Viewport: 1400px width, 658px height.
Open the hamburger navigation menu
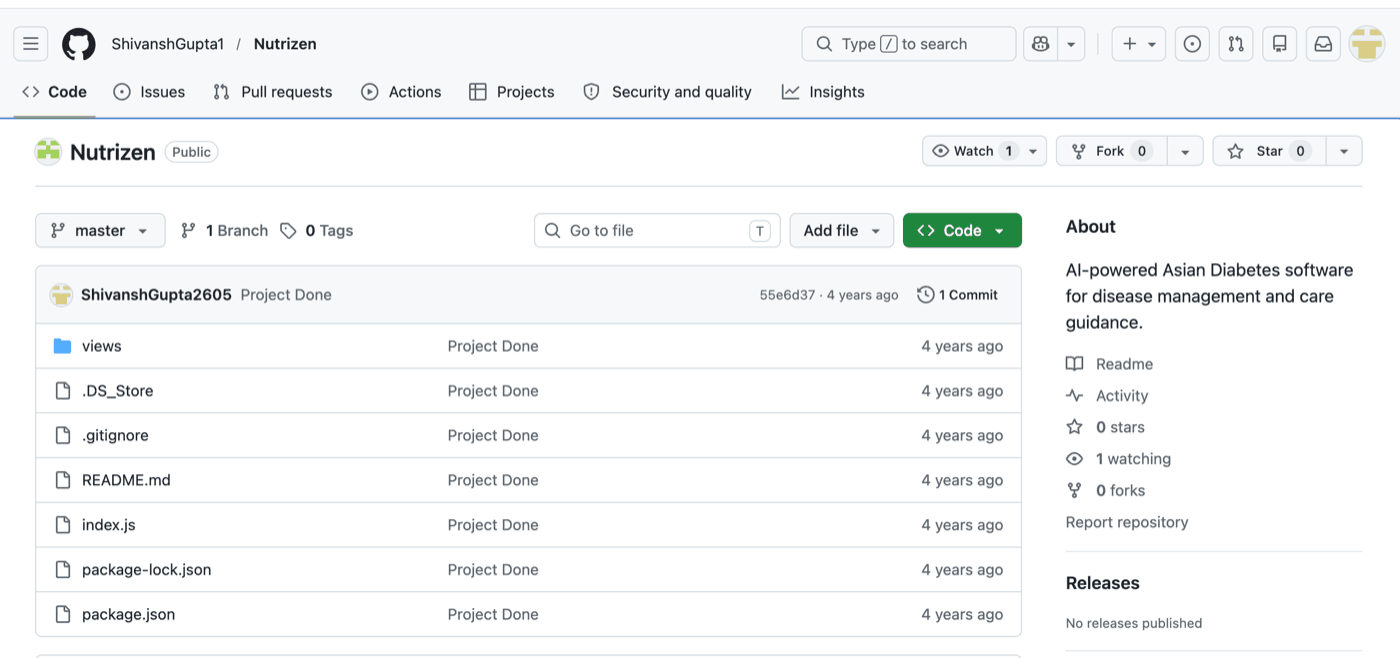[x=31, y=44]
